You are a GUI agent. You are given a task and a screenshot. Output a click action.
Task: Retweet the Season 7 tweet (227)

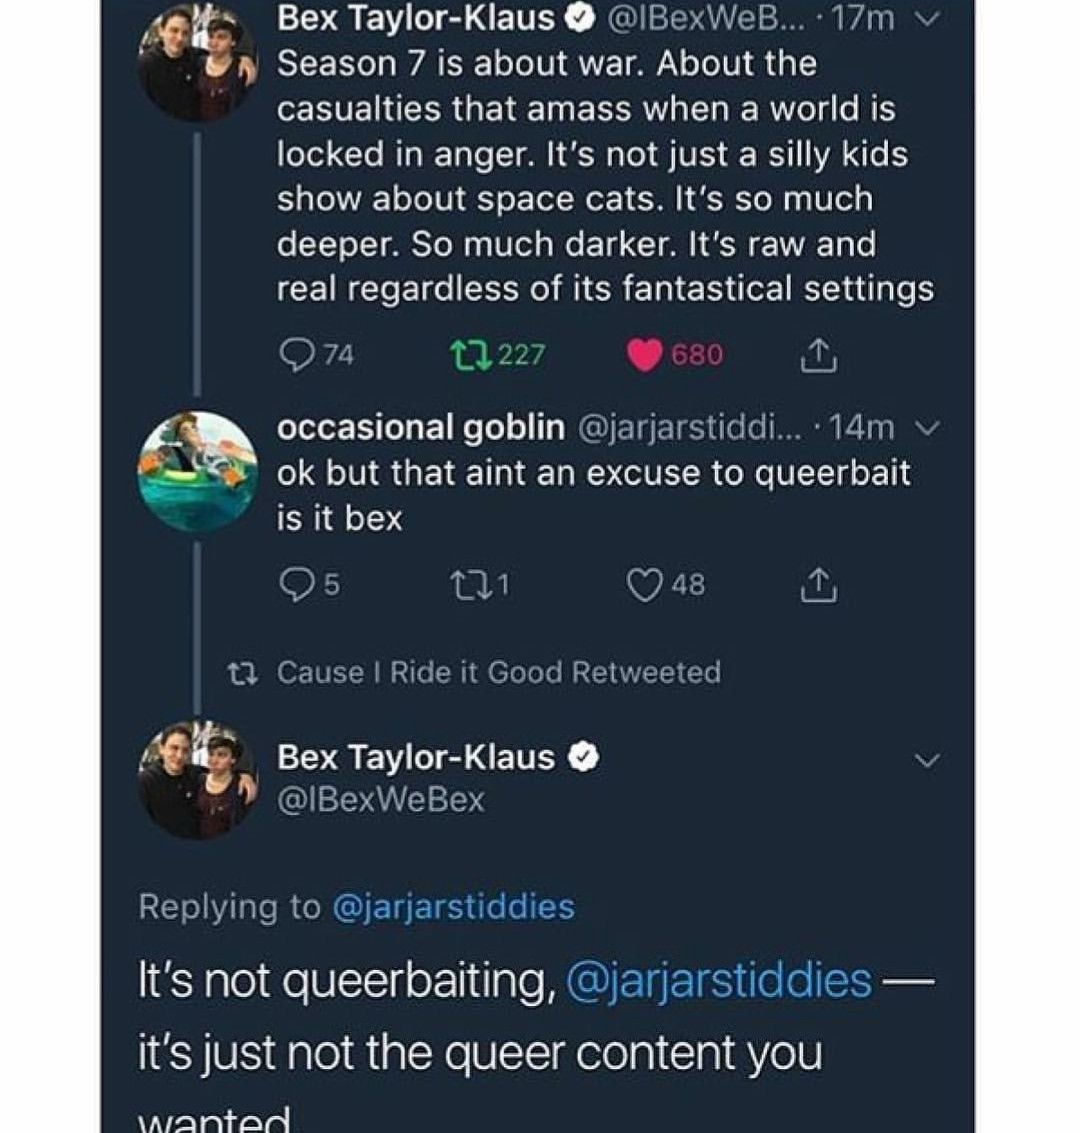pyautogui.click(x=466, y=354)
